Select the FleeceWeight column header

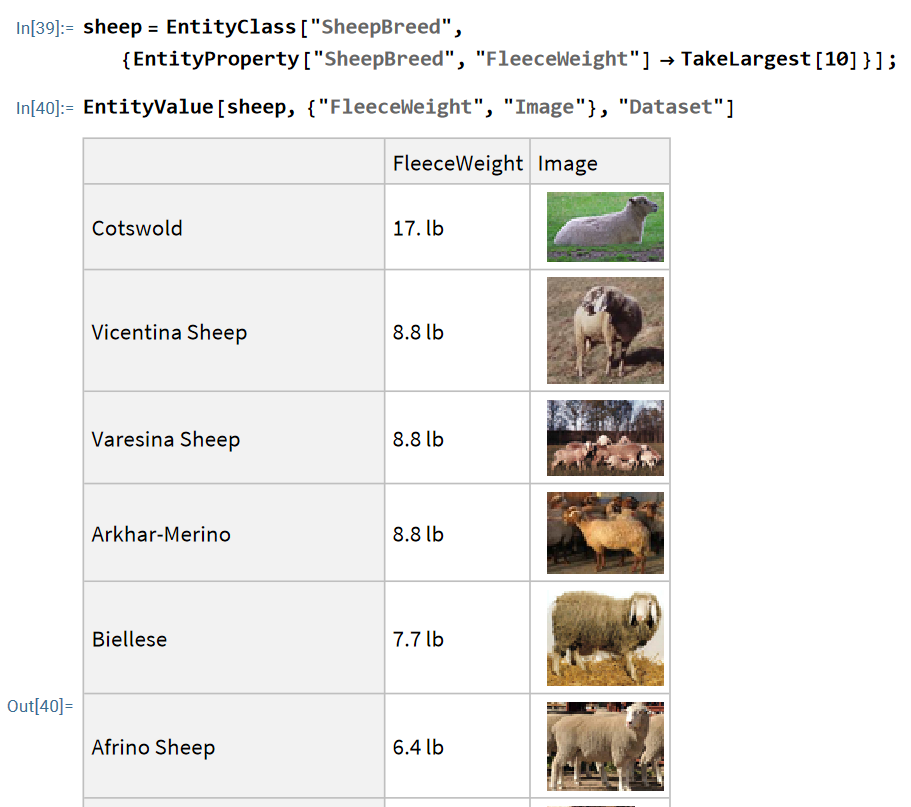(x=458, y=163)
